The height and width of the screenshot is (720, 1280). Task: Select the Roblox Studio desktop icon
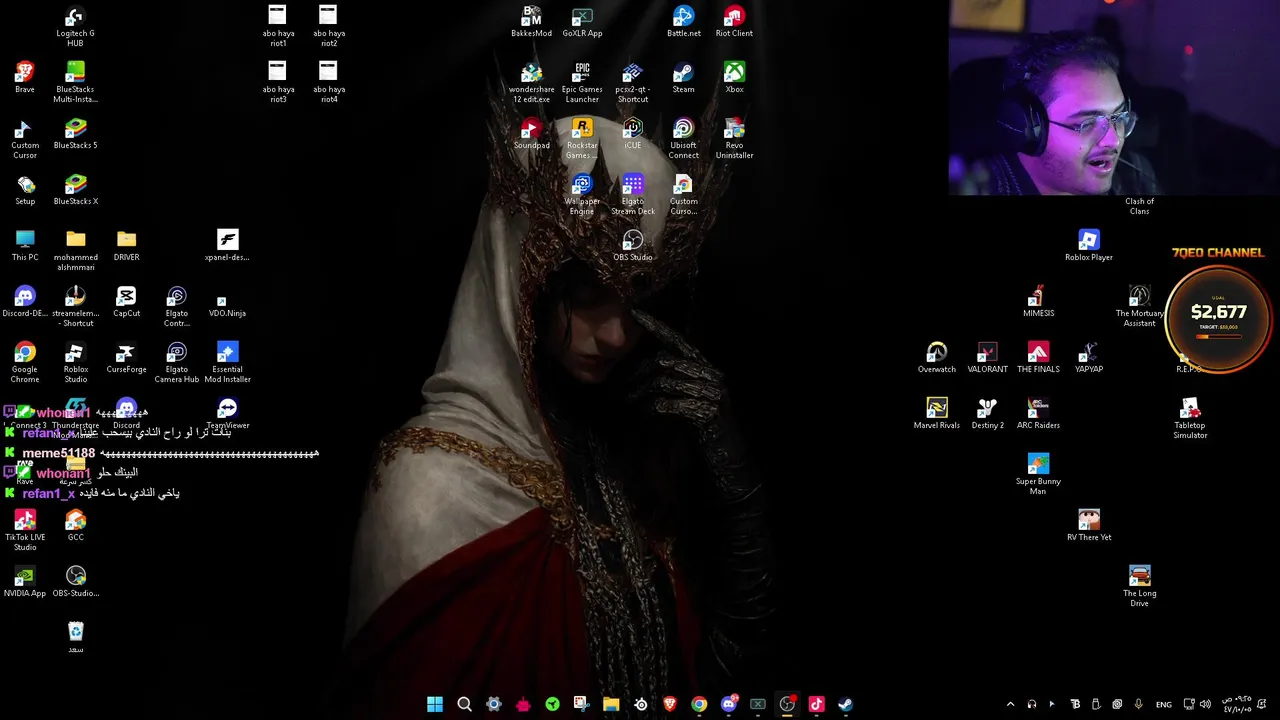point(75,362)
